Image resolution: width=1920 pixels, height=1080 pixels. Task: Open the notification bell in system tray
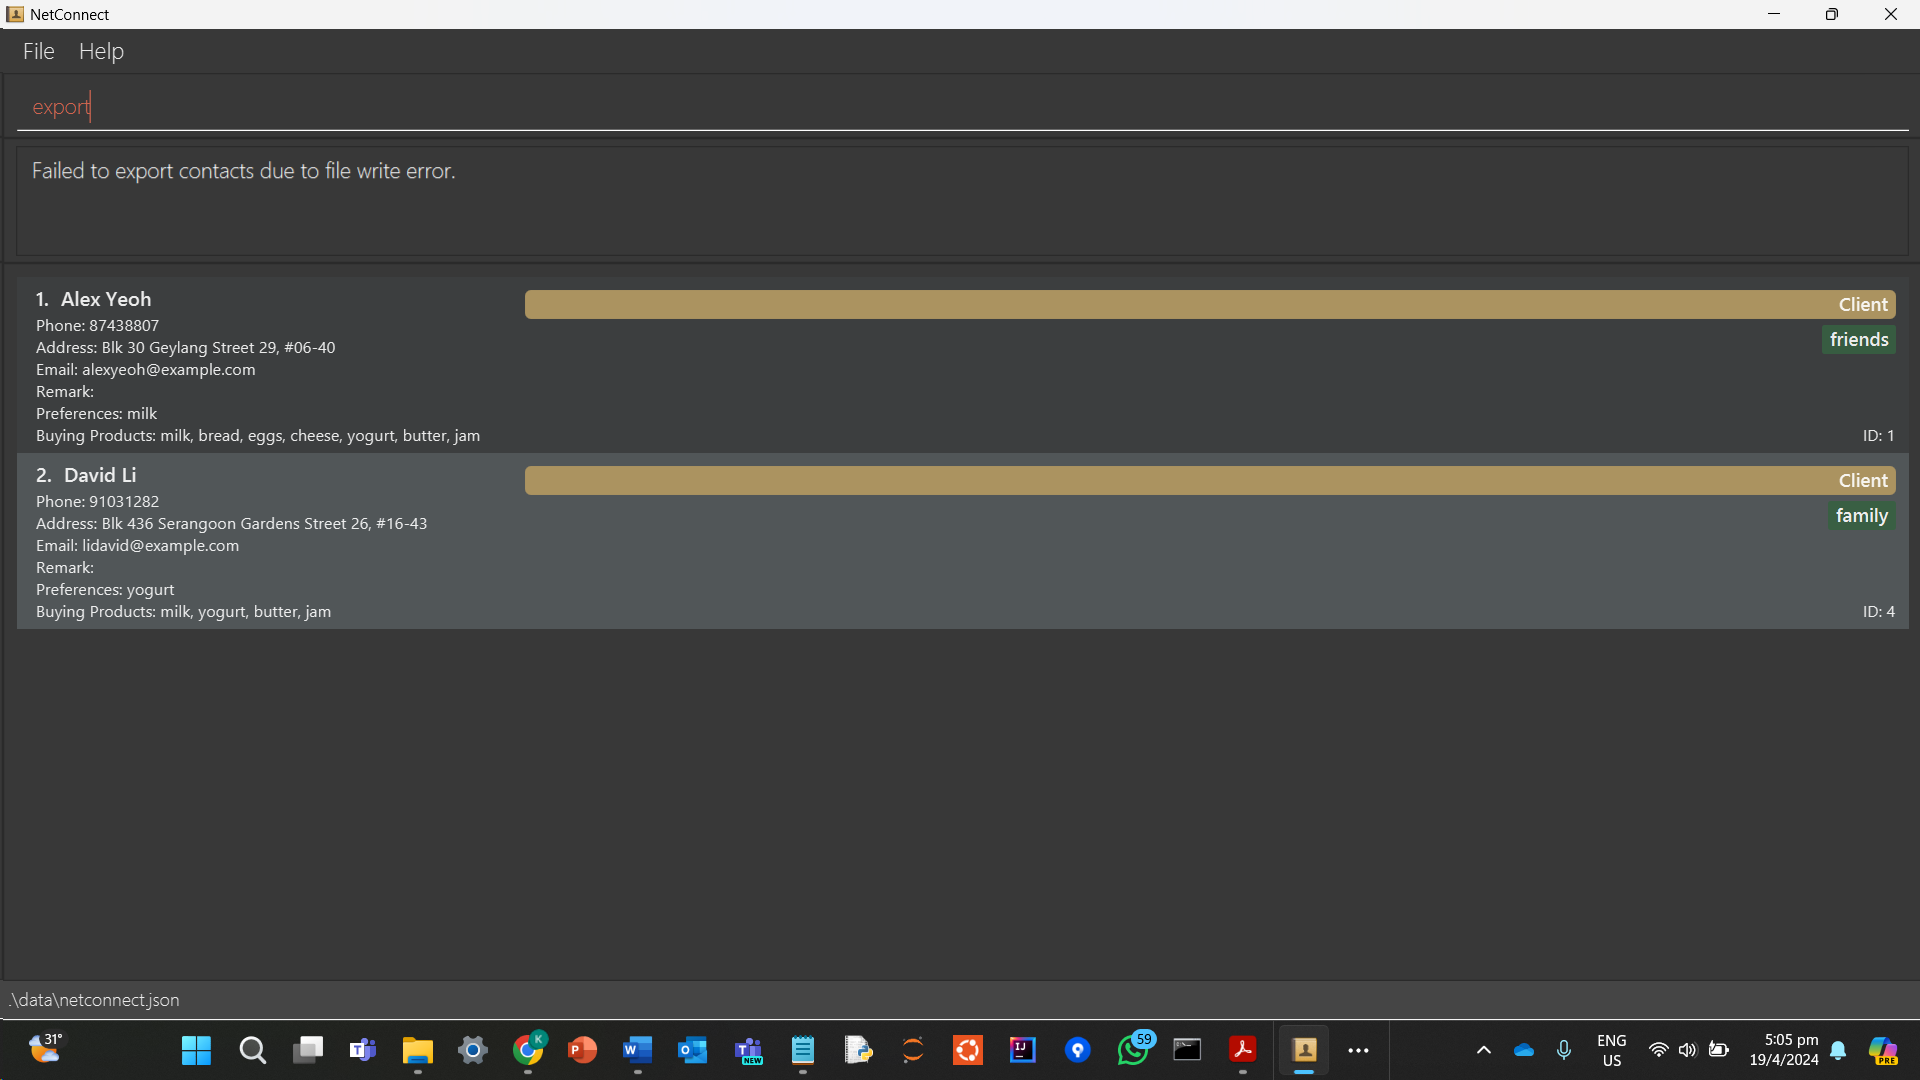click(x=1838, y=1050)
